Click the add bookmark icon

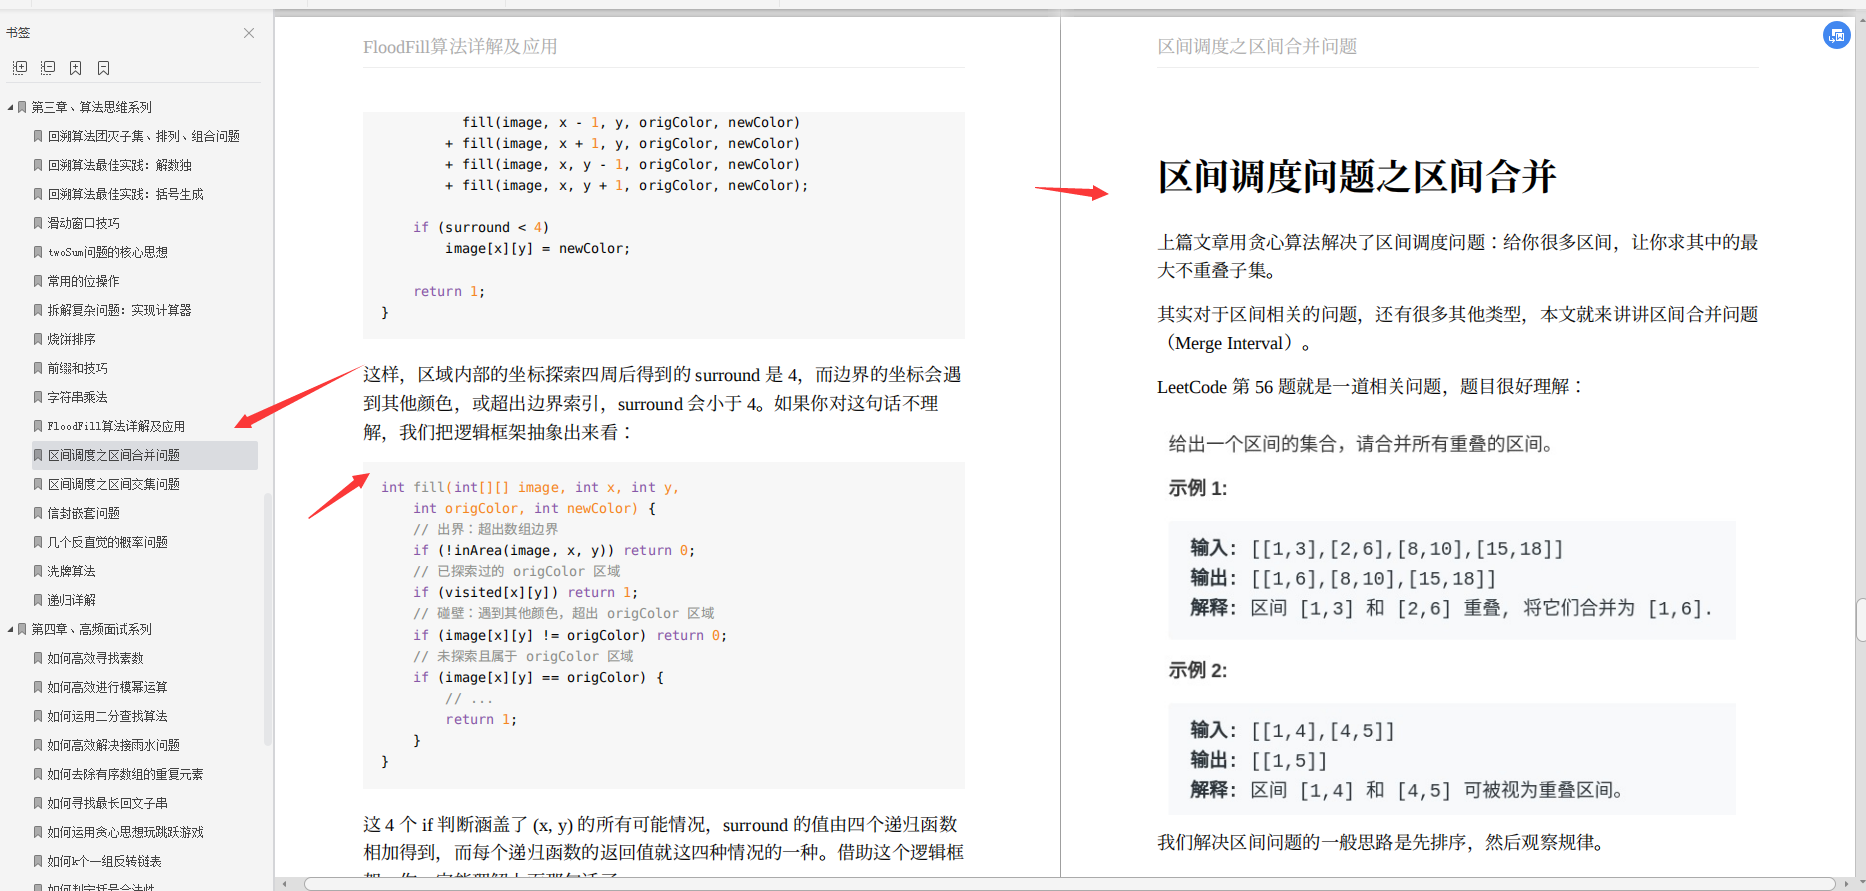[76, 68]
